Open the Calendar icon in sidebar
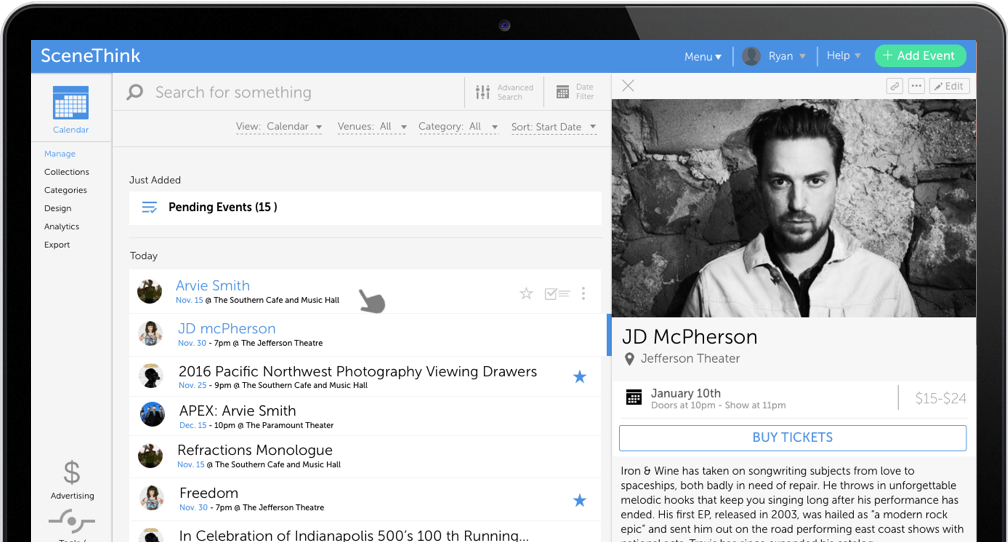This screenshot has height=542, width=1008. 70,104
